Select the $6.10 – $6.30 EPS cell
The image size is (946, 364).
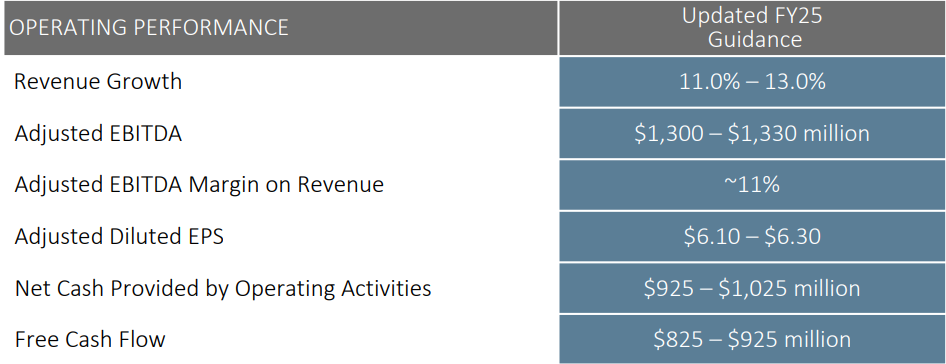click(752, 237)
